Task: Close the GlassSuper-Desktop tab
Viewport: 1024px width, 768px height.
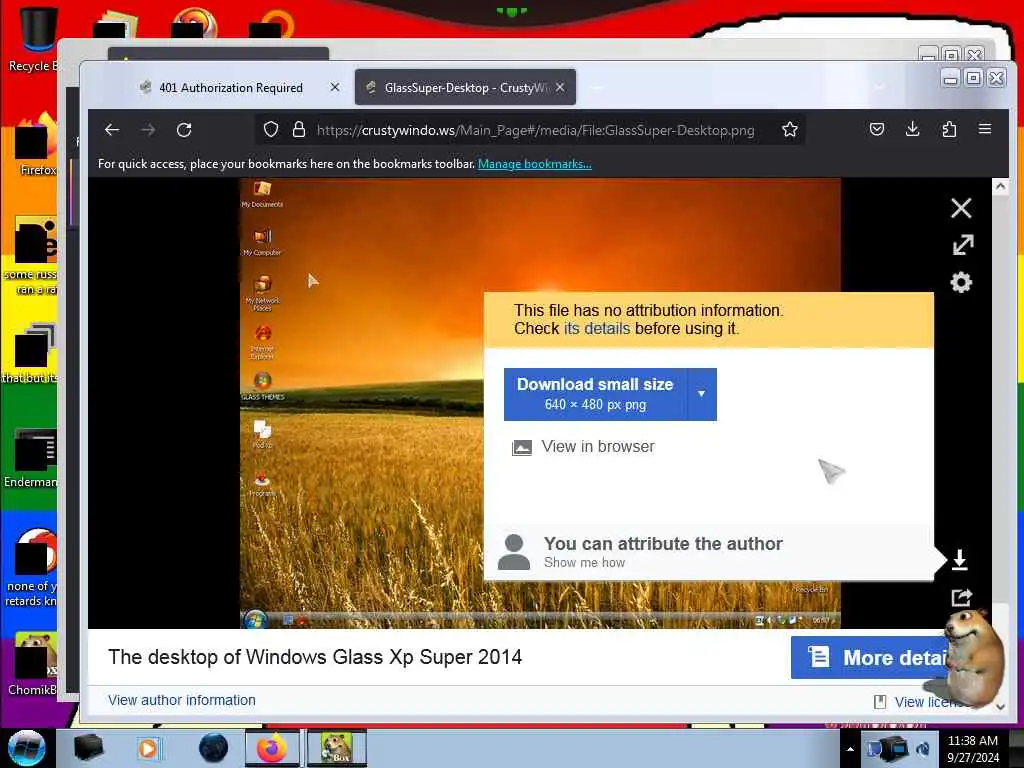Action: (560, 87)
